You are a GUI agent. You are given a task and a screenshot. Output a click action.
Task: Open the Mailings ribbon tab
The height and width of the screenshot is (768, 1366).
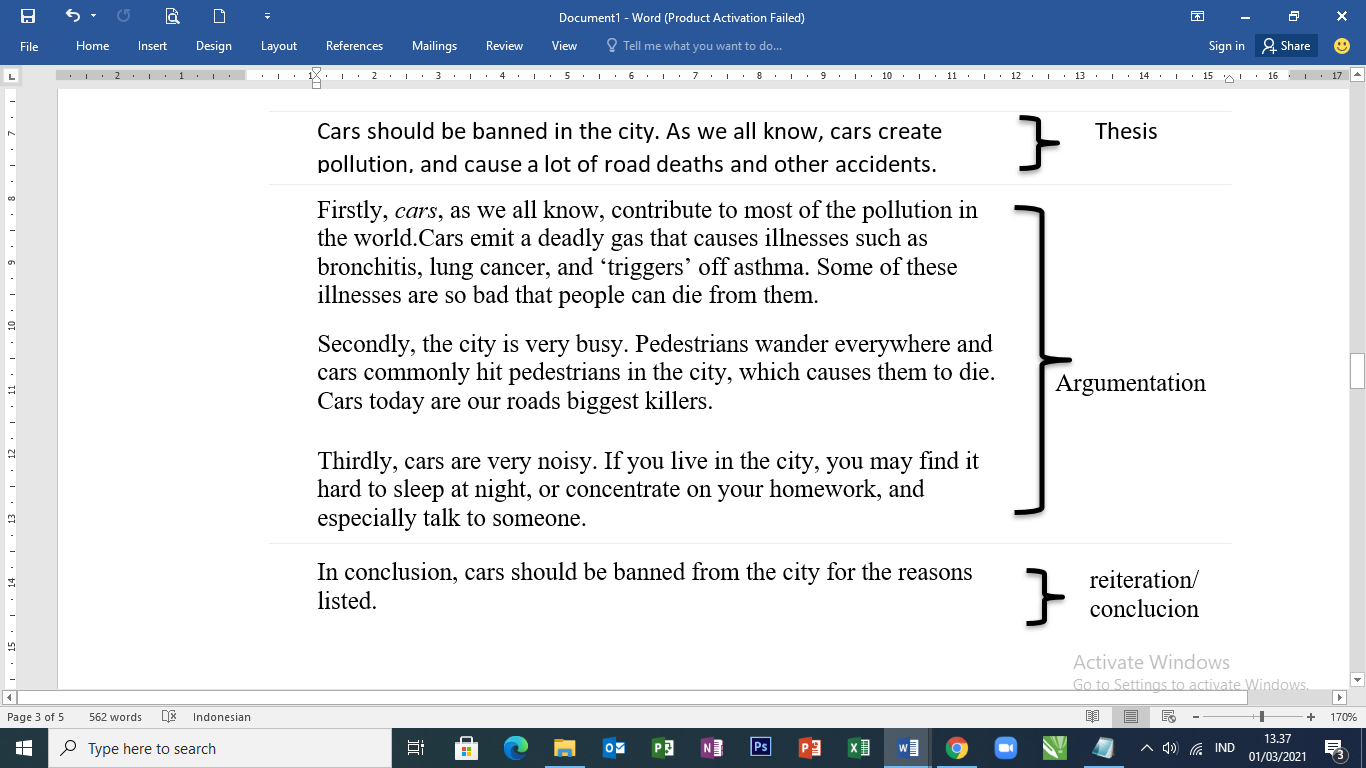pos(434,46)
